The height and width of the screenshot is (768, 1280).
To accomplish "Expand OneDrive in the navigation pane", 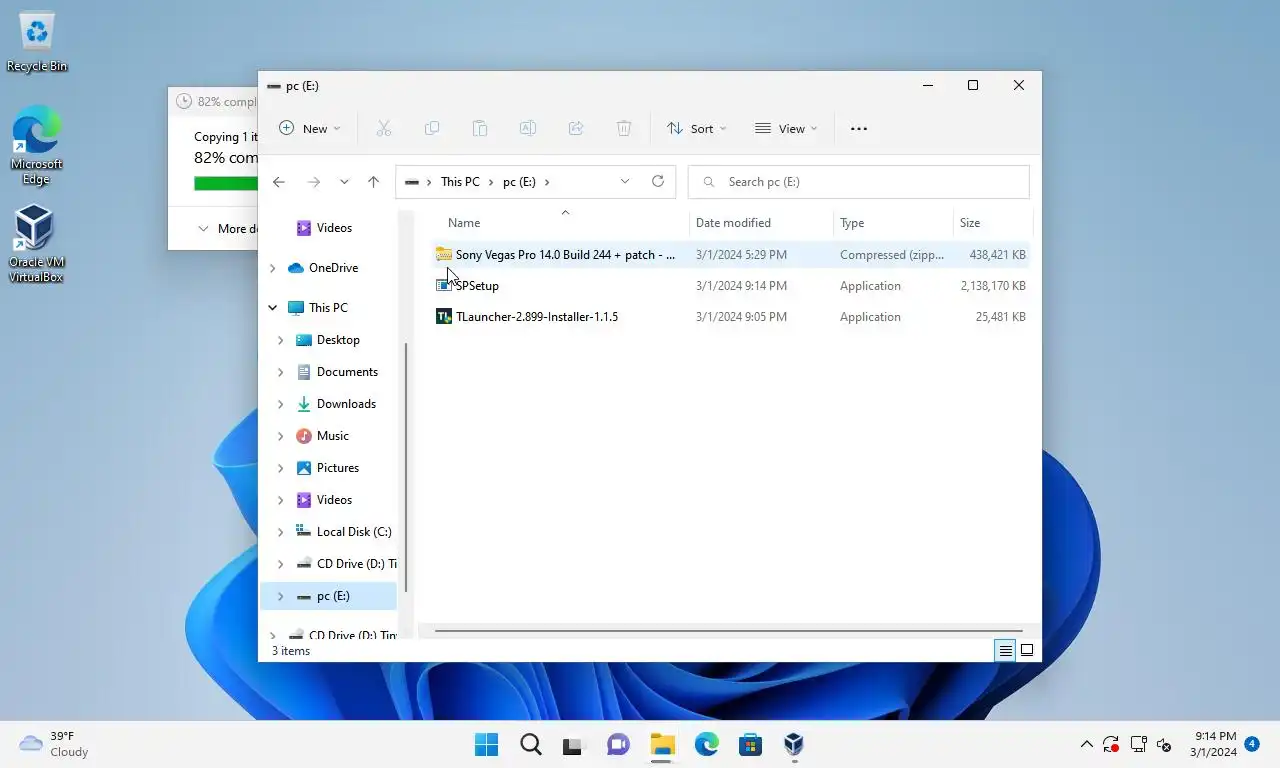I will 272,268.
